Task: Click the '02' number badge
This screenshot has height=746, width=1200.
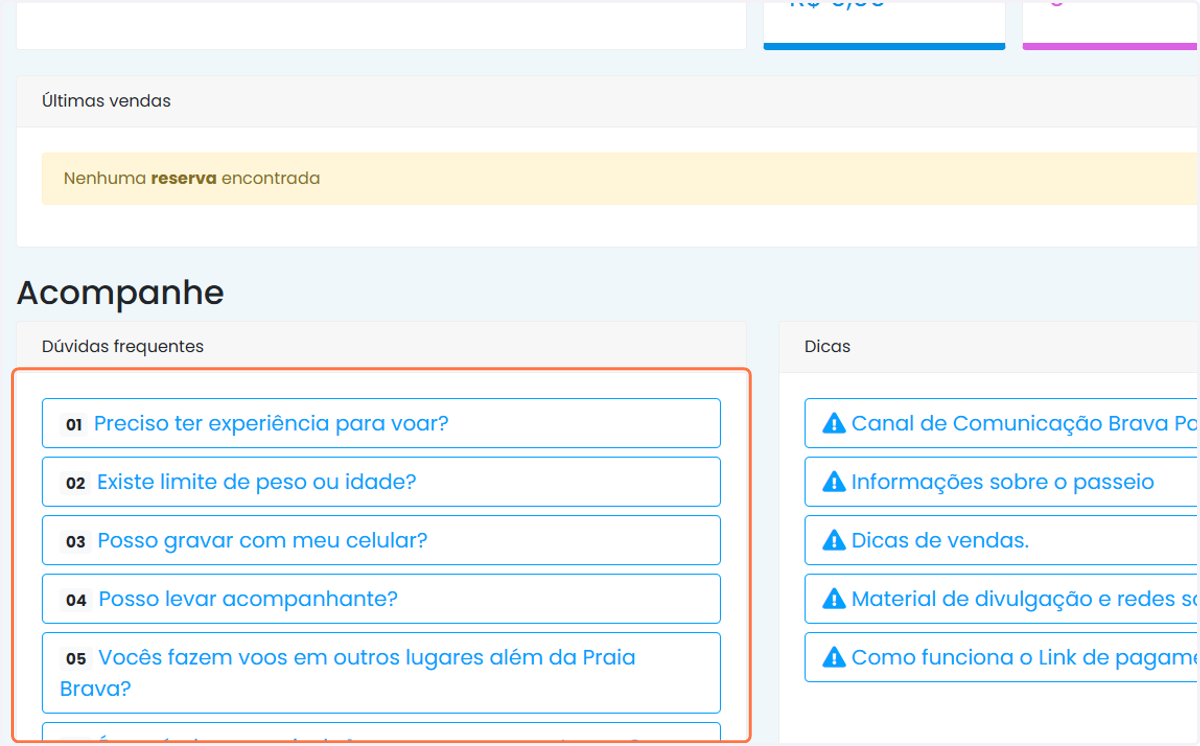Action: 75,483
